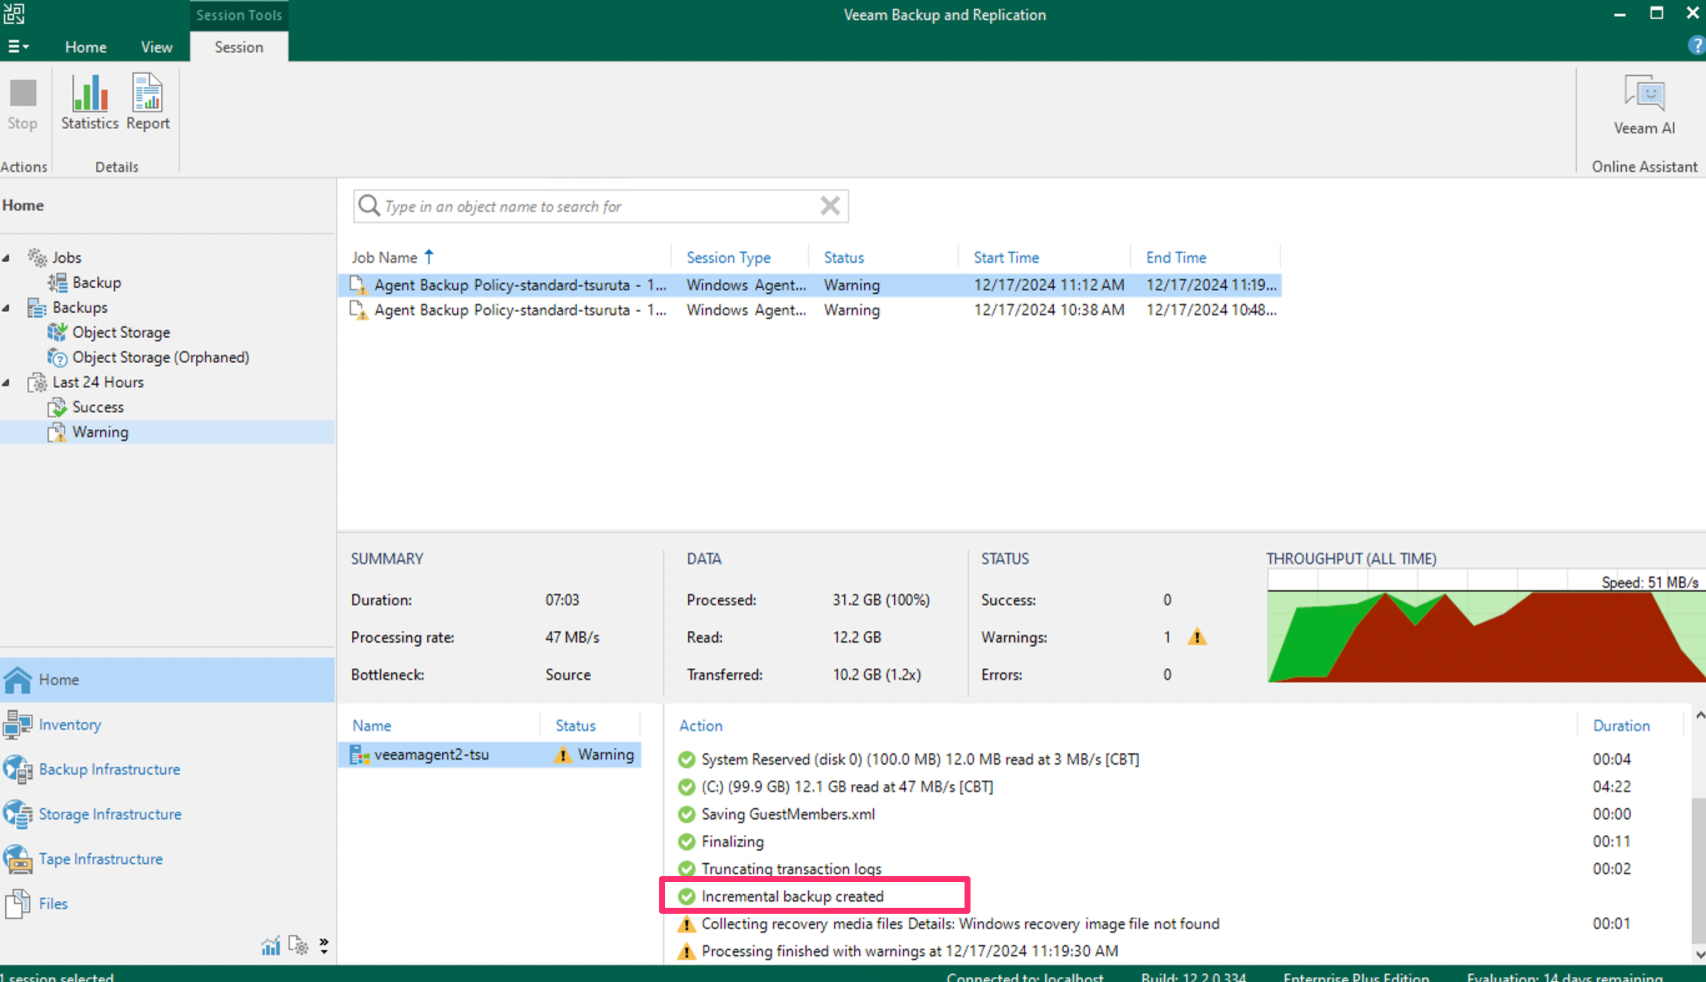Image resolution: width=1706 pixels, height=982 pixels.
Task: Click the throughput graph
Action: pos(1486,627)
